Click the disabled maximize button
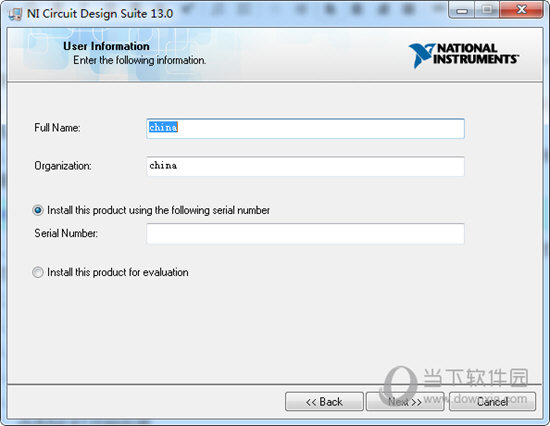Screen dimensions: 550x426 click(487, 11)
